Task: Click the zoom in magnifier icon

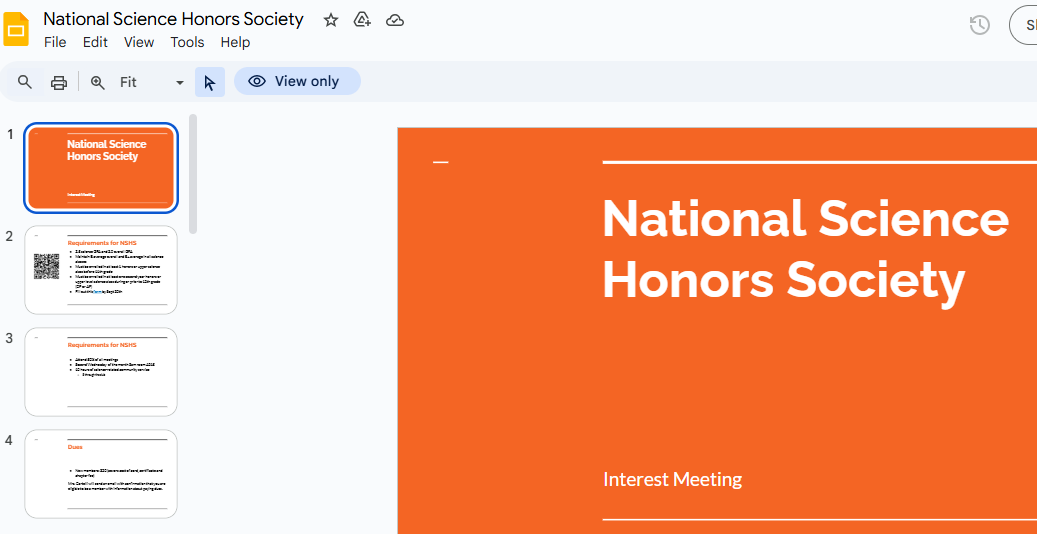Action: pos(98,82)
